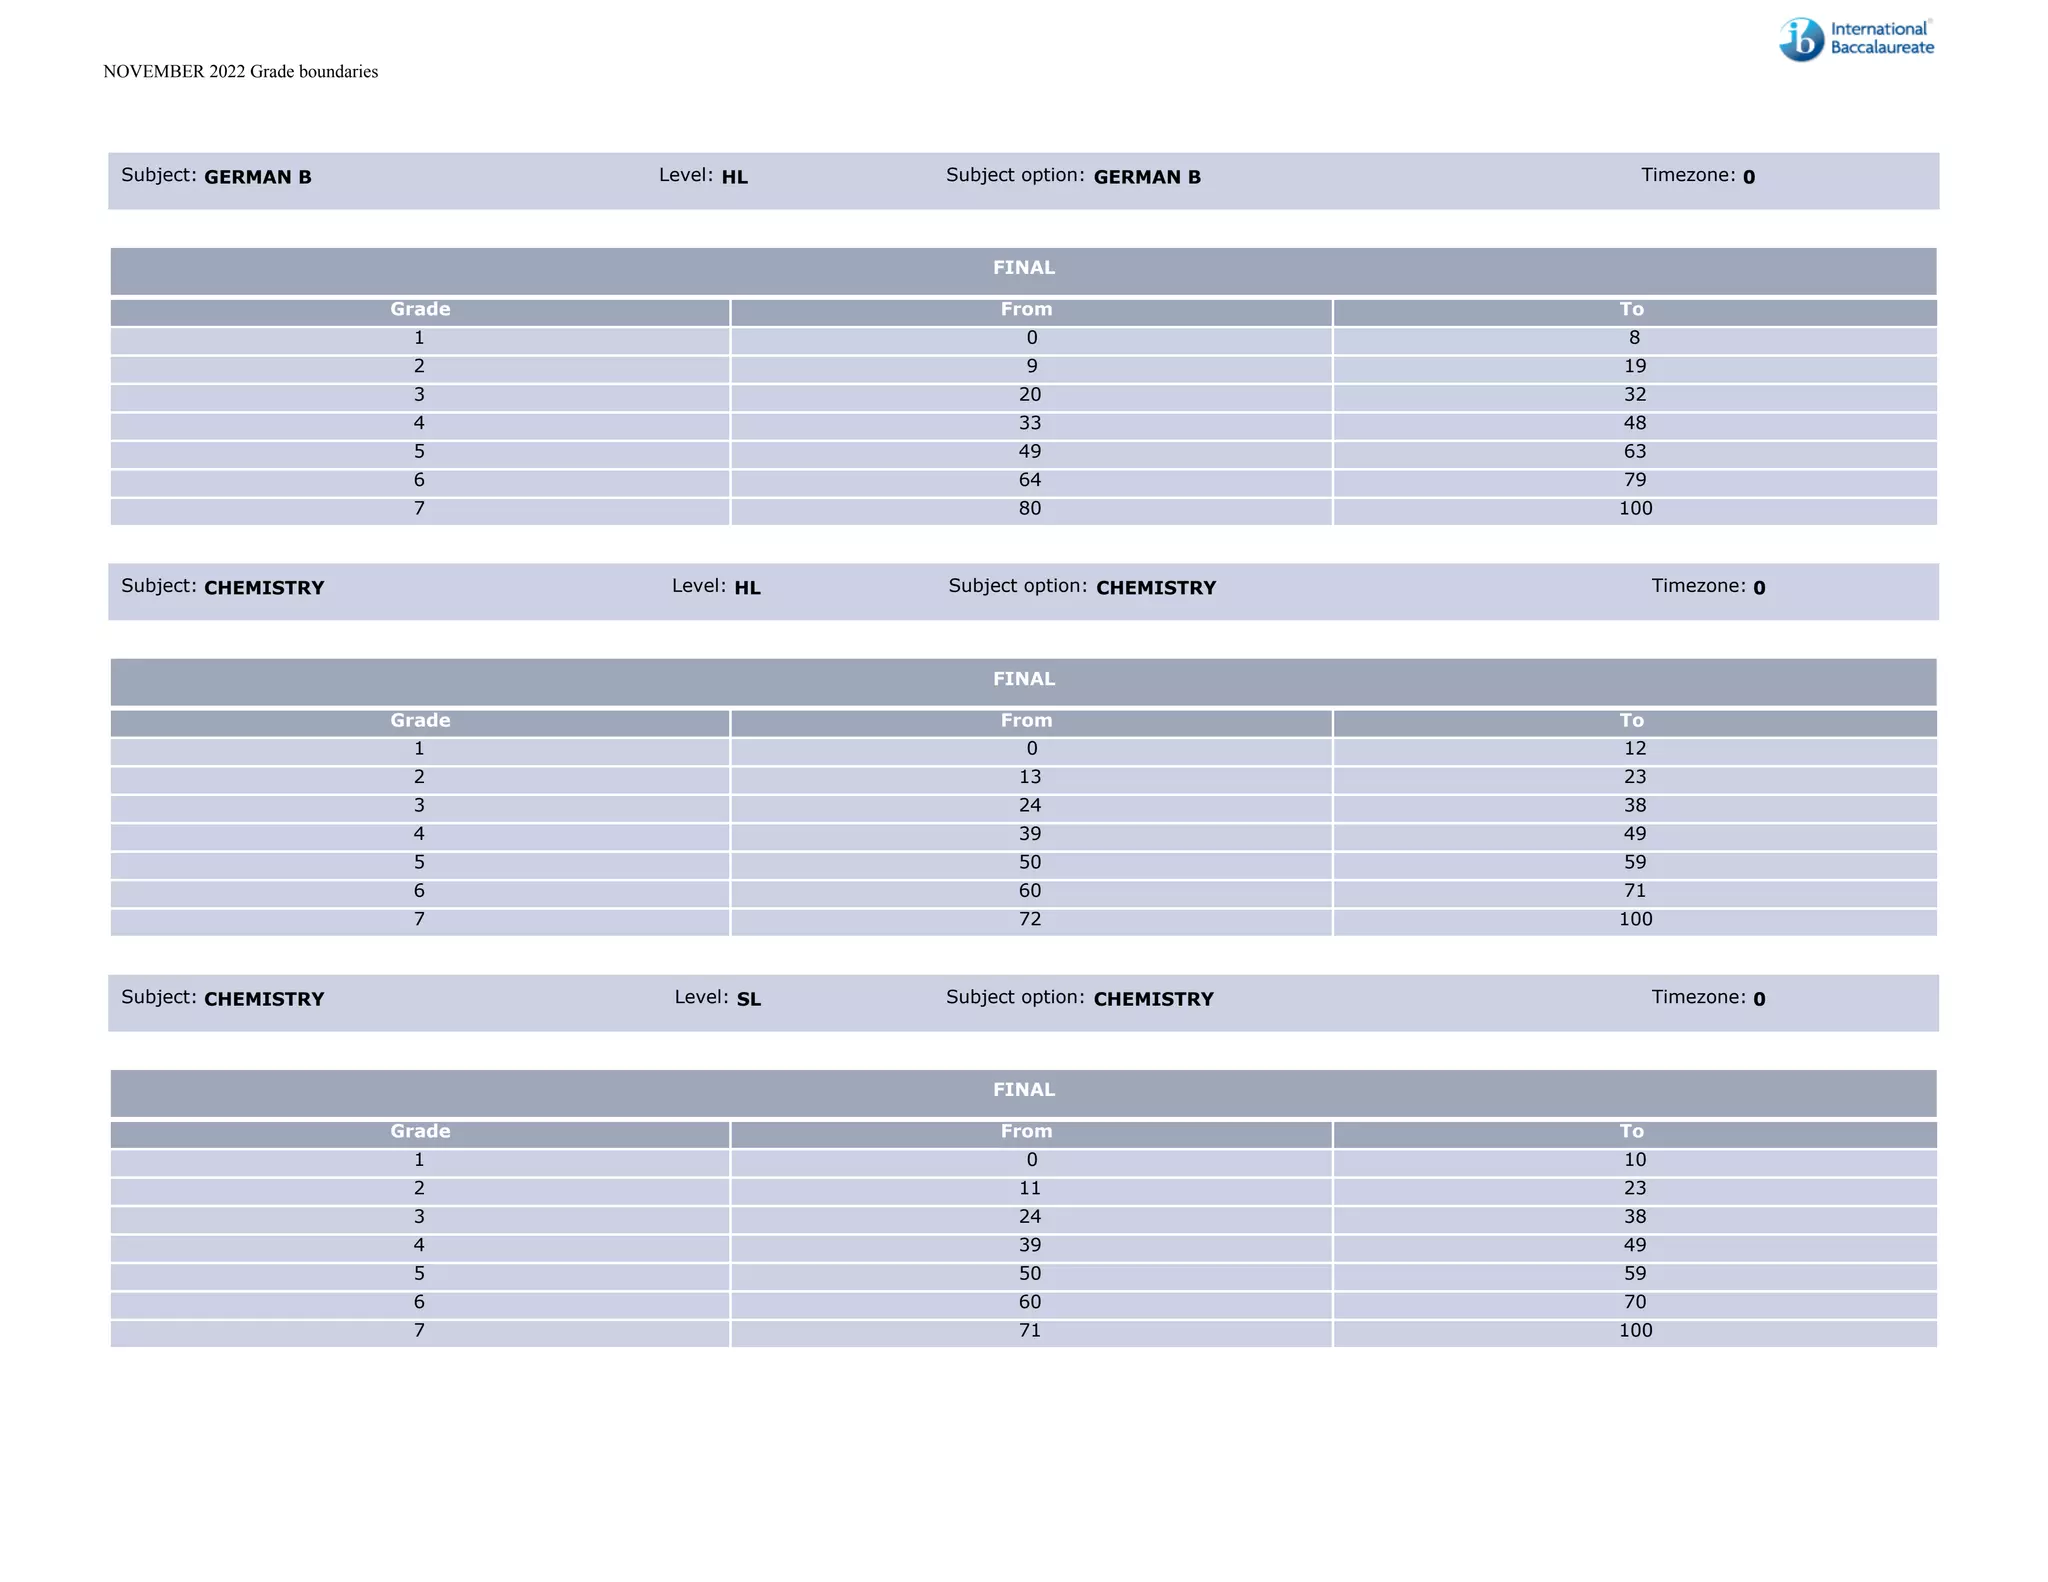Click German B grade 7 From value 80

tap(1029, 509)
